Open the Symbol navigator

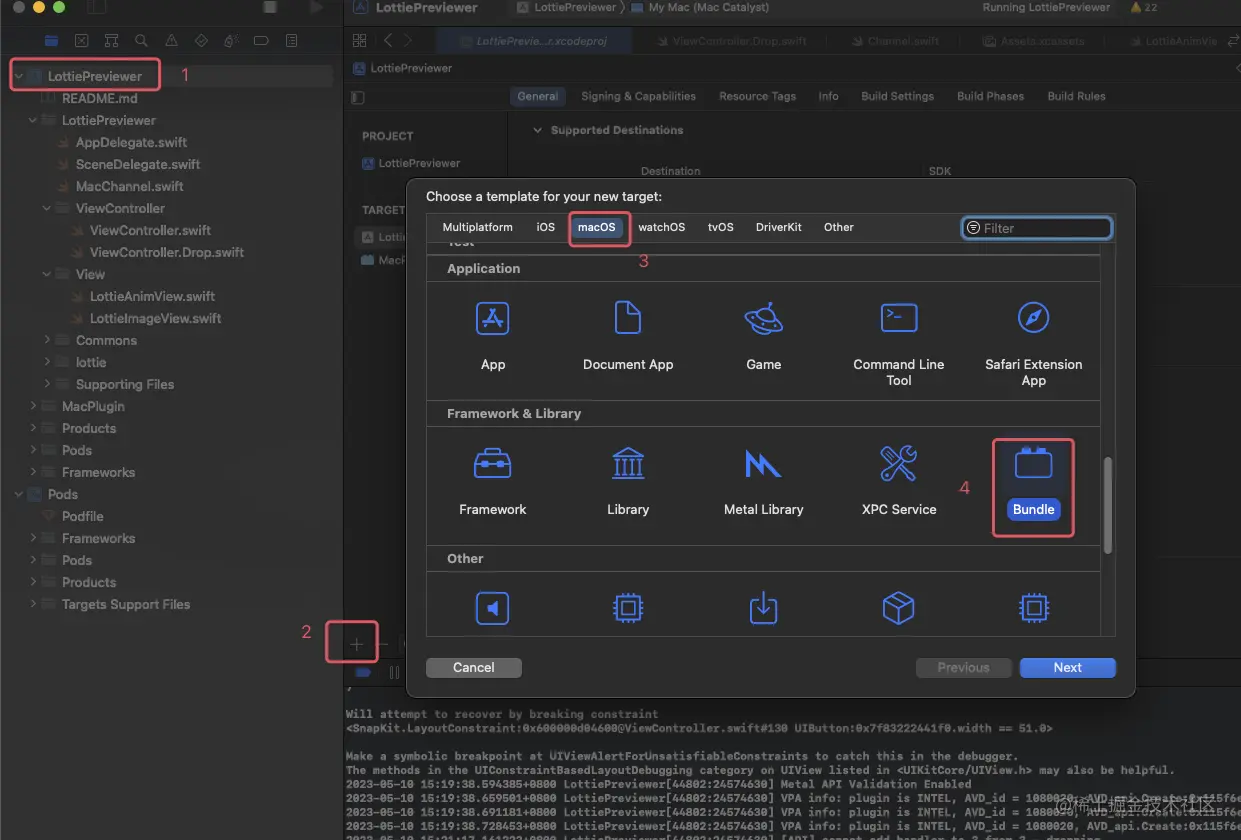point(111,41)
